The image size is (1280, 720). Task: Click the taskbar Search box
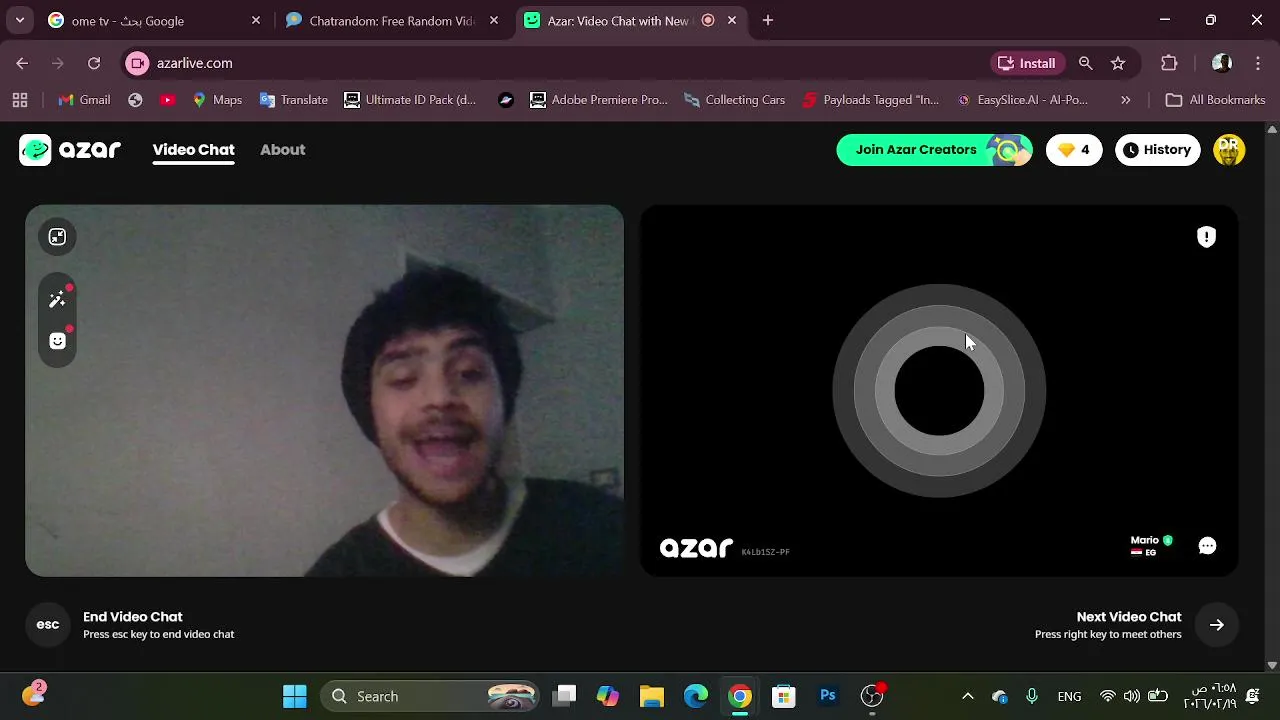430,696
